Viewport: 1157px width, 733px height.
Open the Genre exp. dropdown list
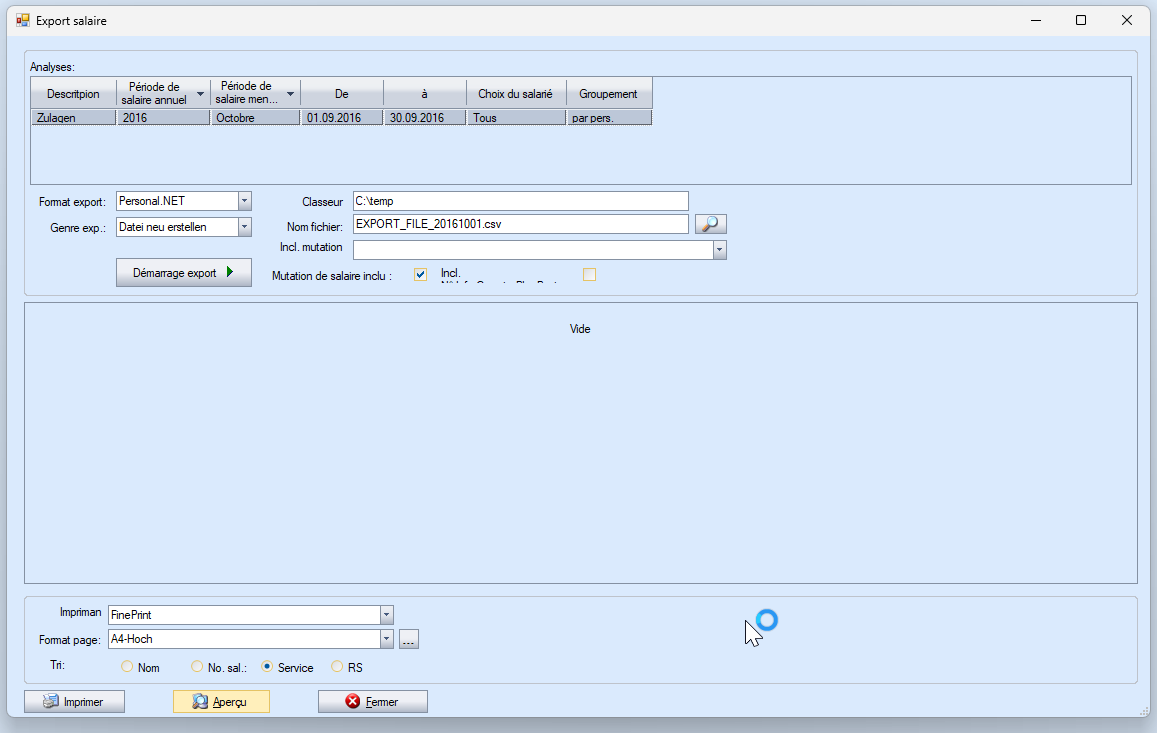[x=245, y=227]
